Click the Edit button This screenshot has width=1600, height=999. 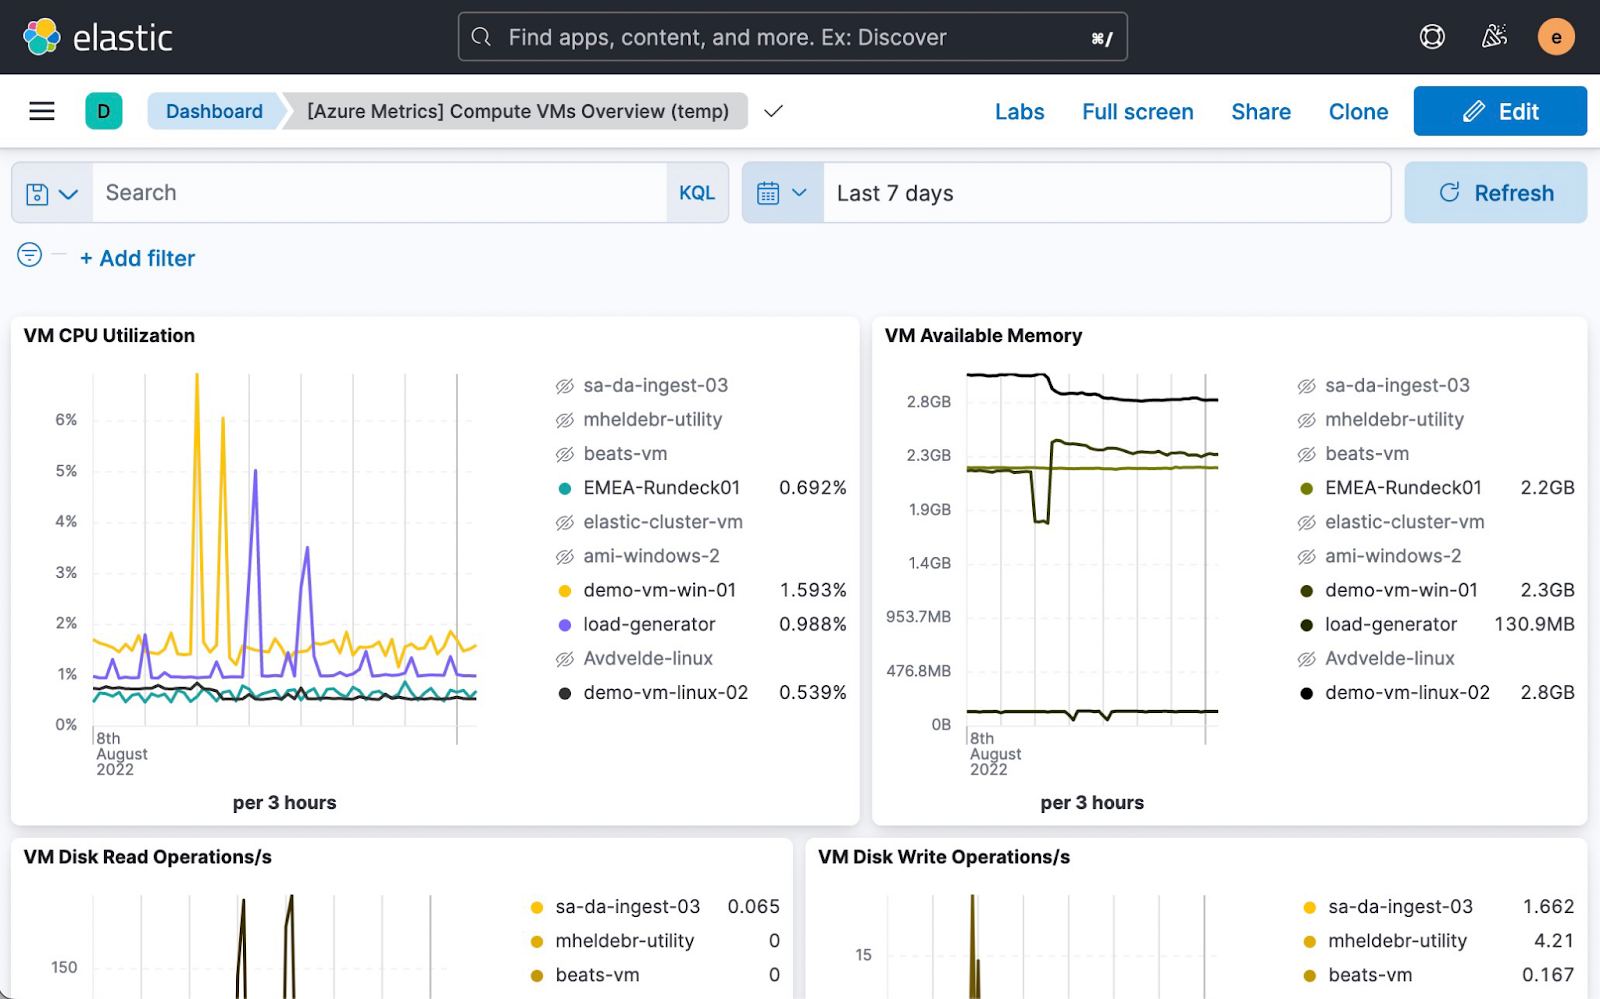[1500, 111]
